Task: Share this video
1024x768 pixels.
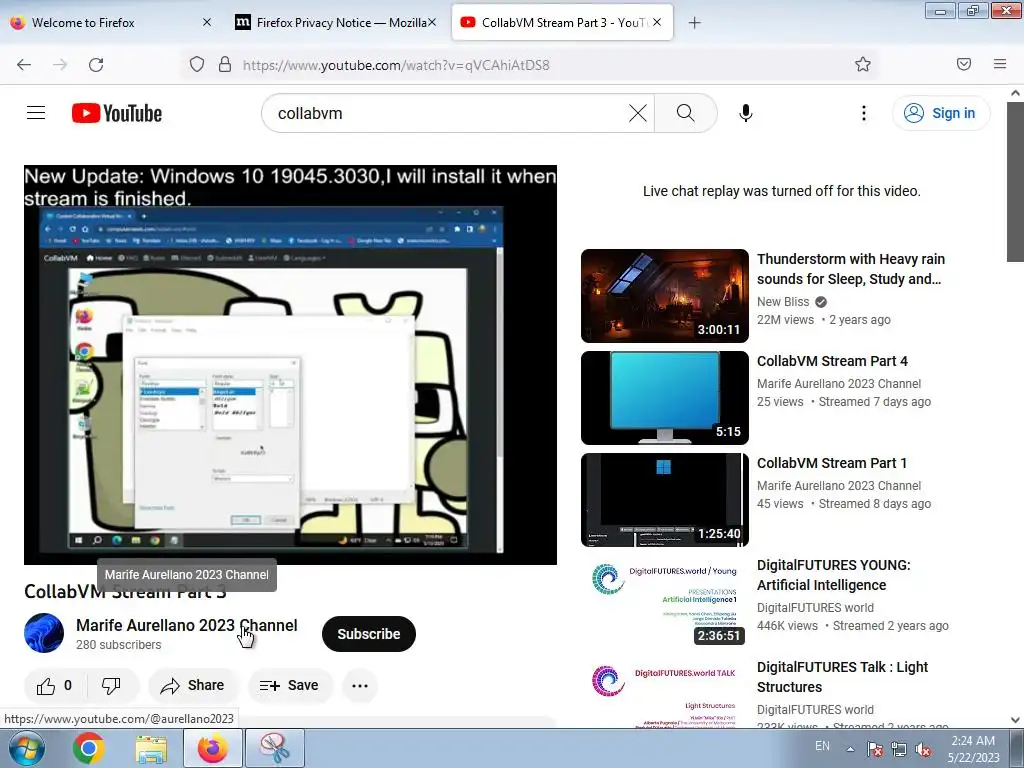Action: (193, 686)
